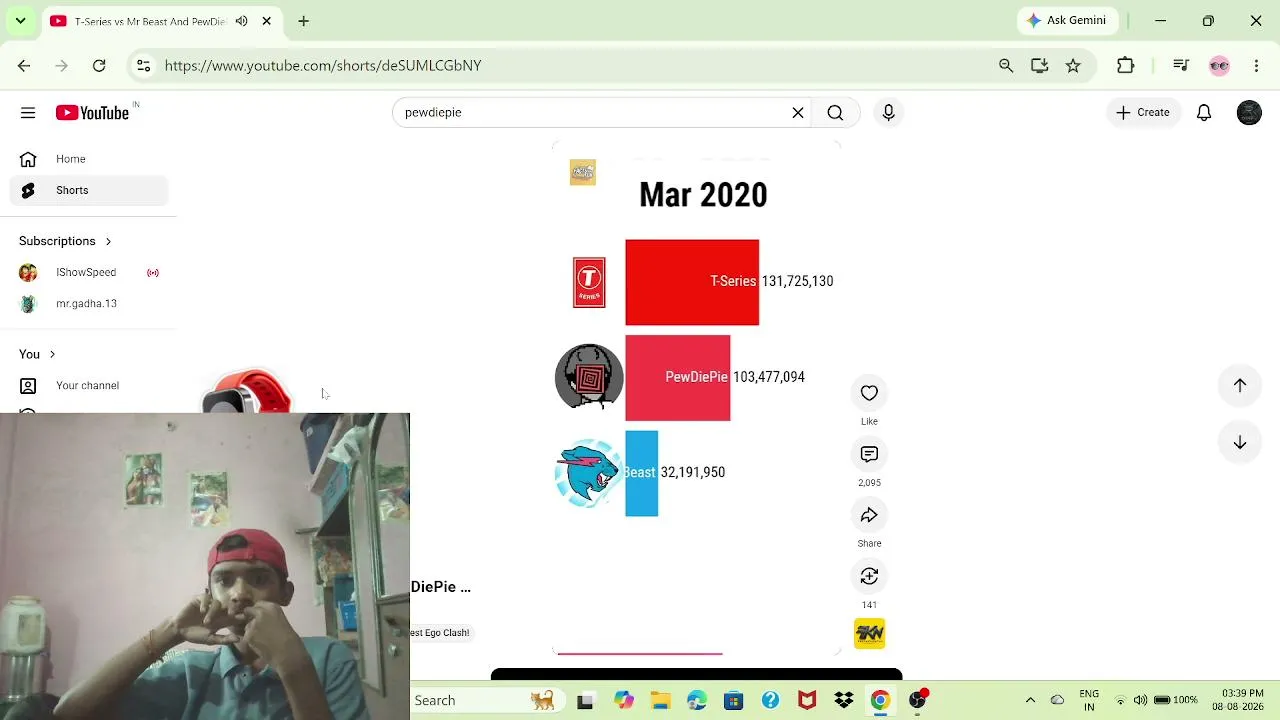Open the Wi-Fi network tray icon
Screen dimensions: 1280x720
[1120, 701]
